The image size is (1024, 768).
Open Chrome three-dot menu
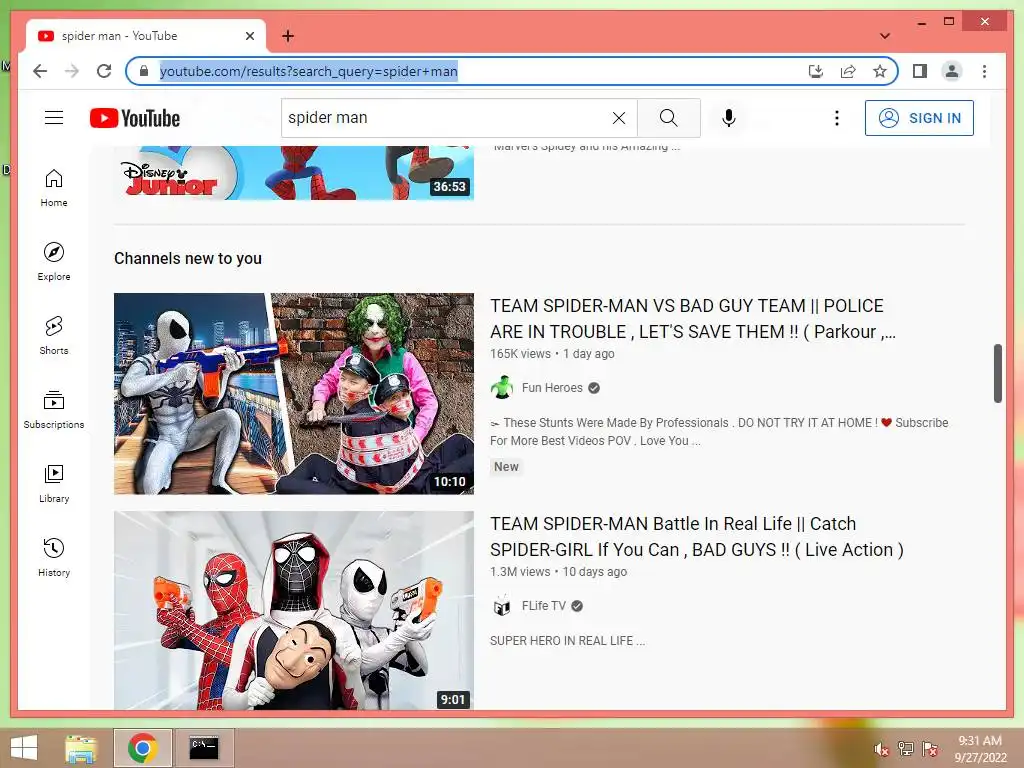984,71
